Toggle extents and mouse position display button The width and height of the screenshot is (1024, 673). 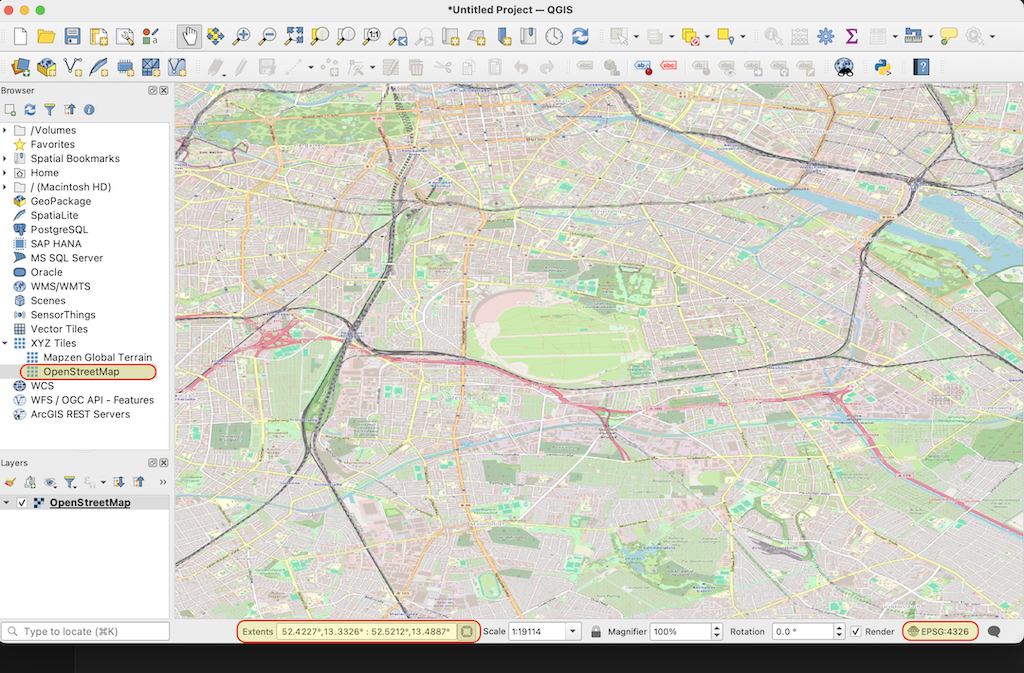(466, 631)
